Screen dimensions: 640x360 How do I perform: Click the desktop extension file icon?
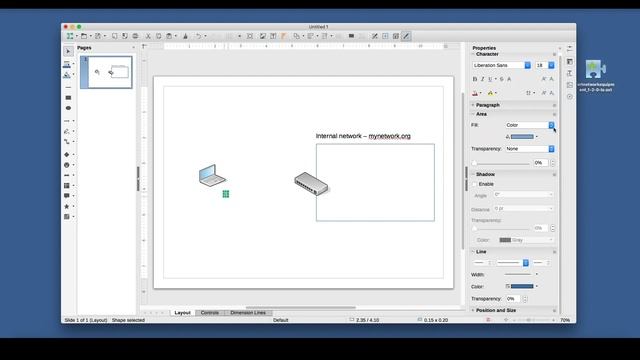click(x=596, y=69)
